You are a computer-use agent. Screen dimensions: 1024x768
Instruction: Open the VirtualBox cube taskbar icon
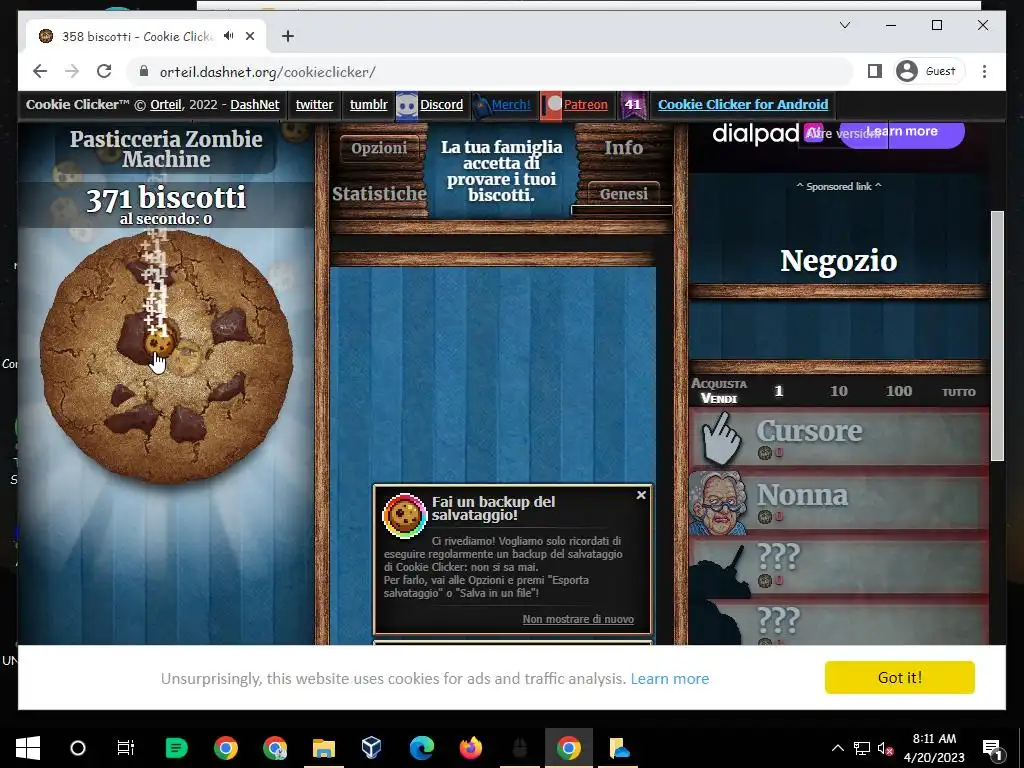pyautogui.click(x=372, y=748)
